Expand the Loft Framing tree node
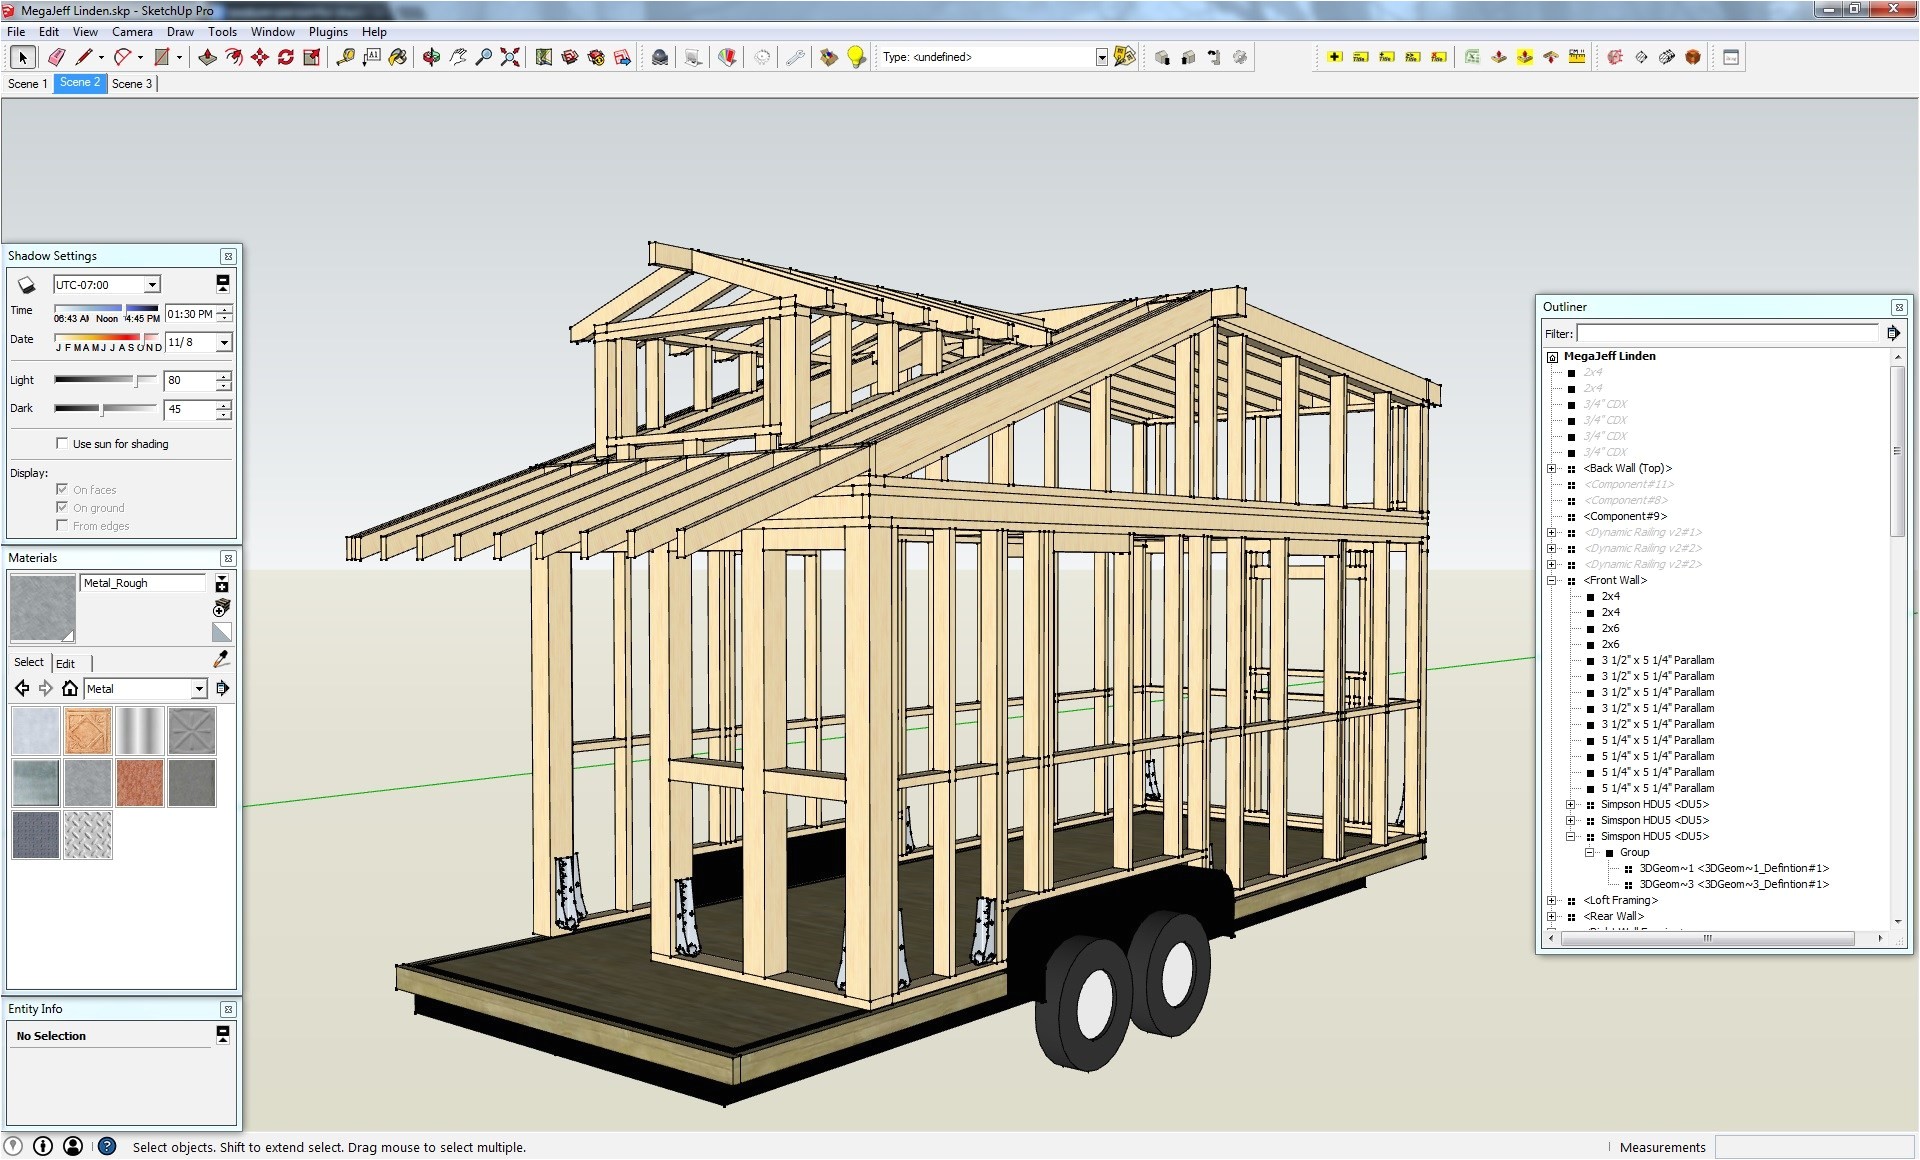1920x1160 pixels. [1552, 900]
